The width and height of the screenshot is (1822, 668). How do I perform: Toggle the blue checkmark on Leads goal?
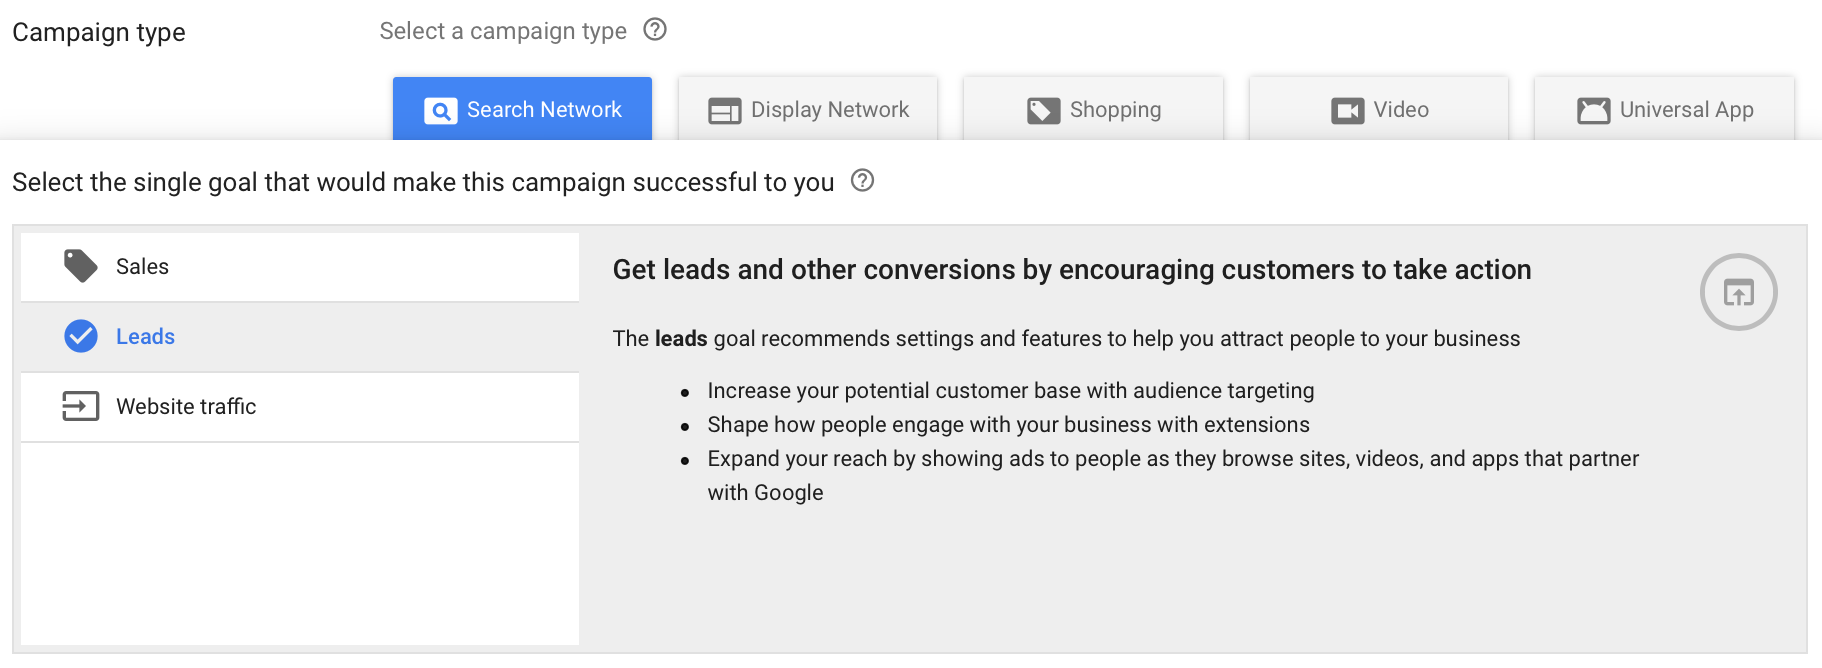(80, 336)
